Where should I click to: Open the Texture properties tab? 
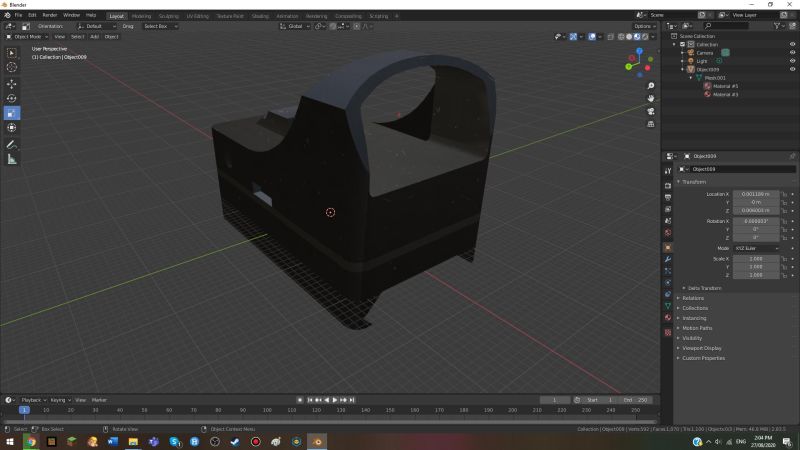click(x=668, y=333)
